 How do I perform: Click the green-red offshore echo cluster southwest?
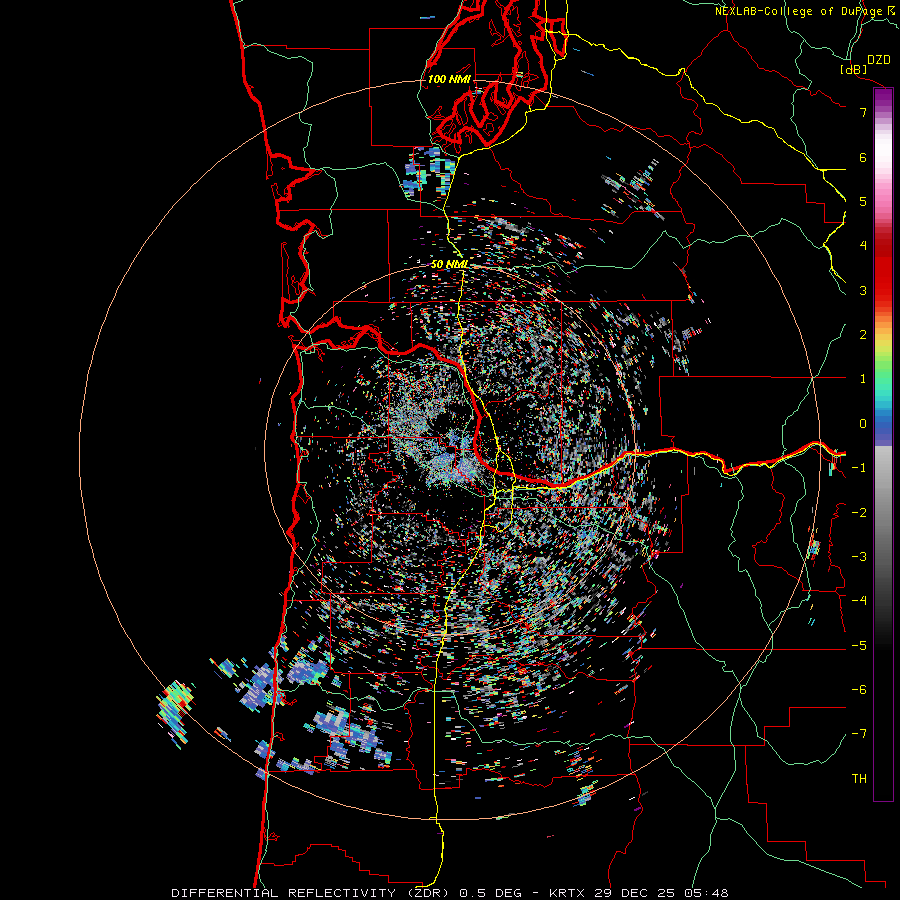pyautogui.click(x=175, y=712)
